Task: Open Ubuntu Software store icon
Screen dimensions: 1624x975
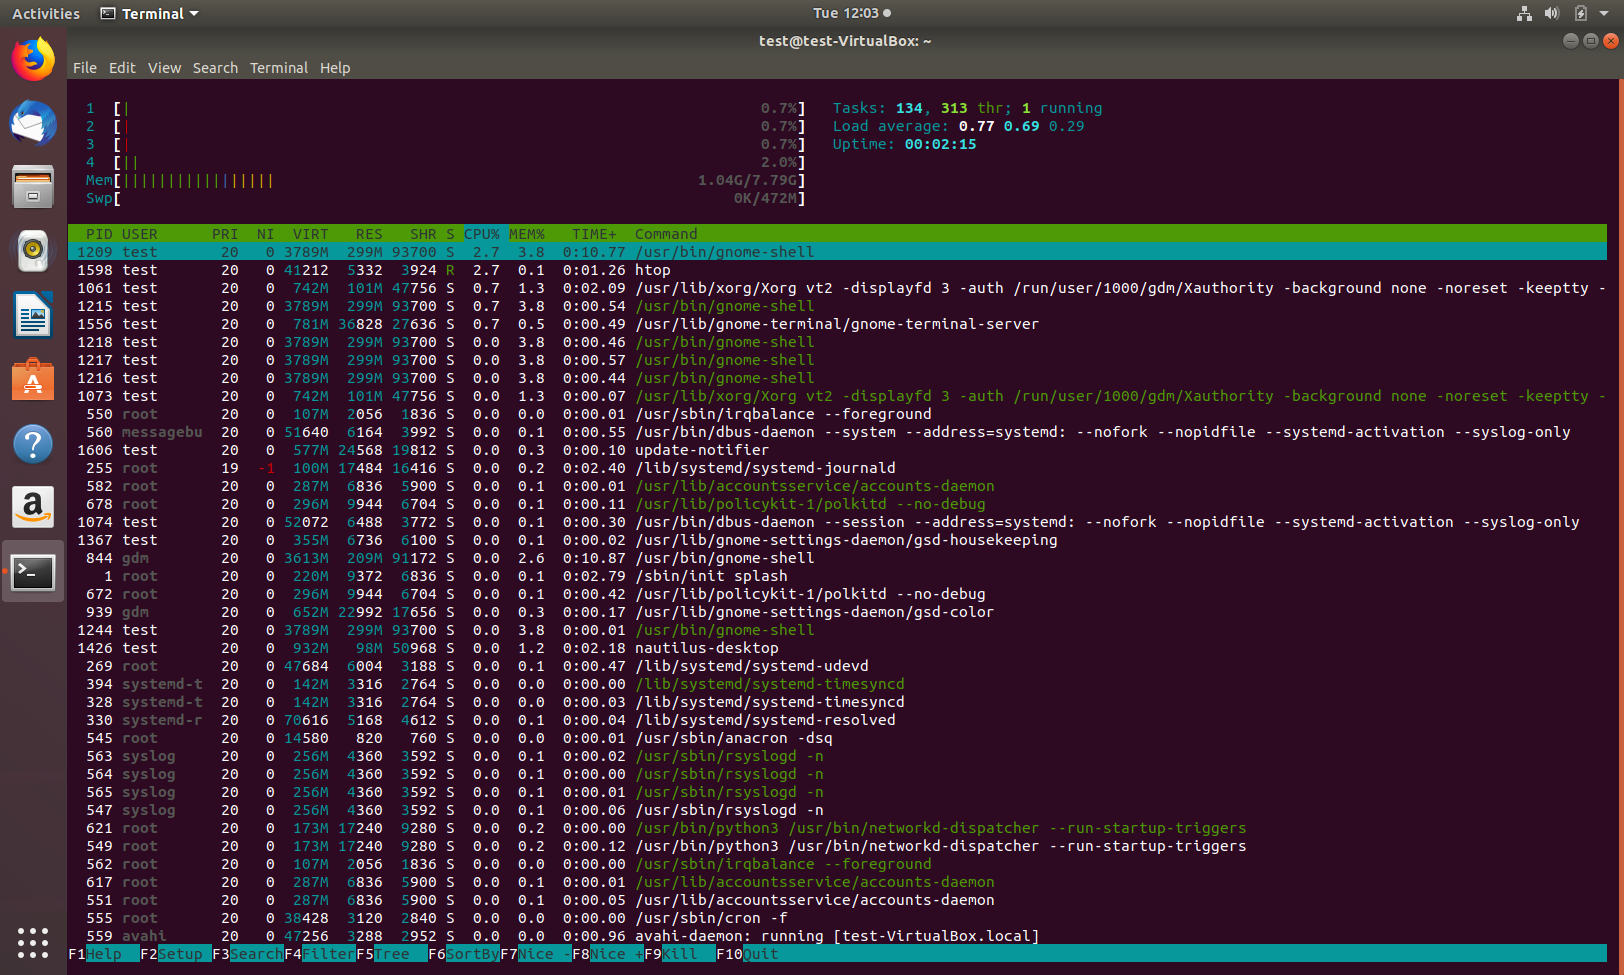Action: pyautogui.click(x=33, y=380)
